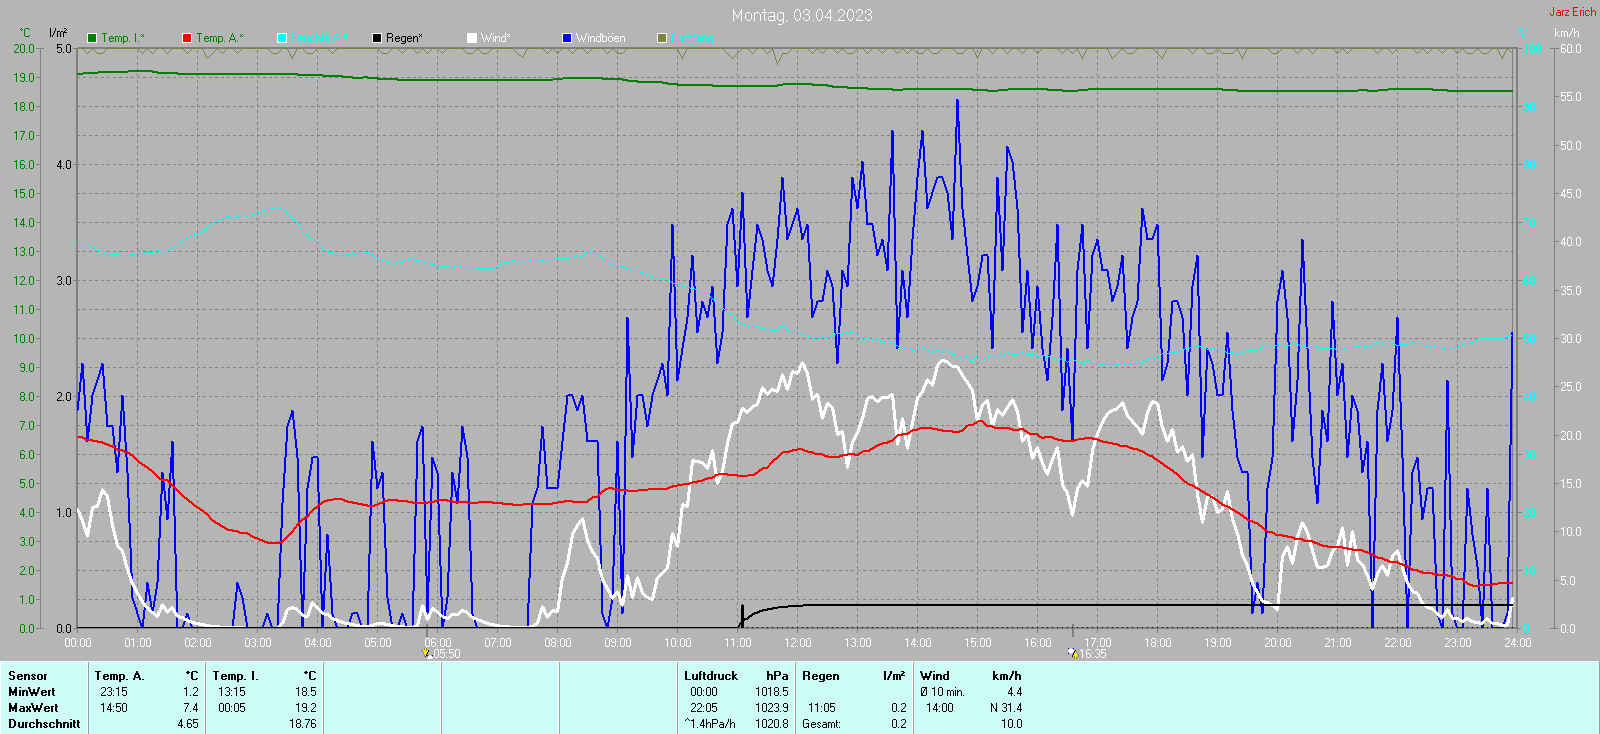Click the 'Durchschnitt' row label
Viewport: 1600px width, 734px height.
(44, 724)
